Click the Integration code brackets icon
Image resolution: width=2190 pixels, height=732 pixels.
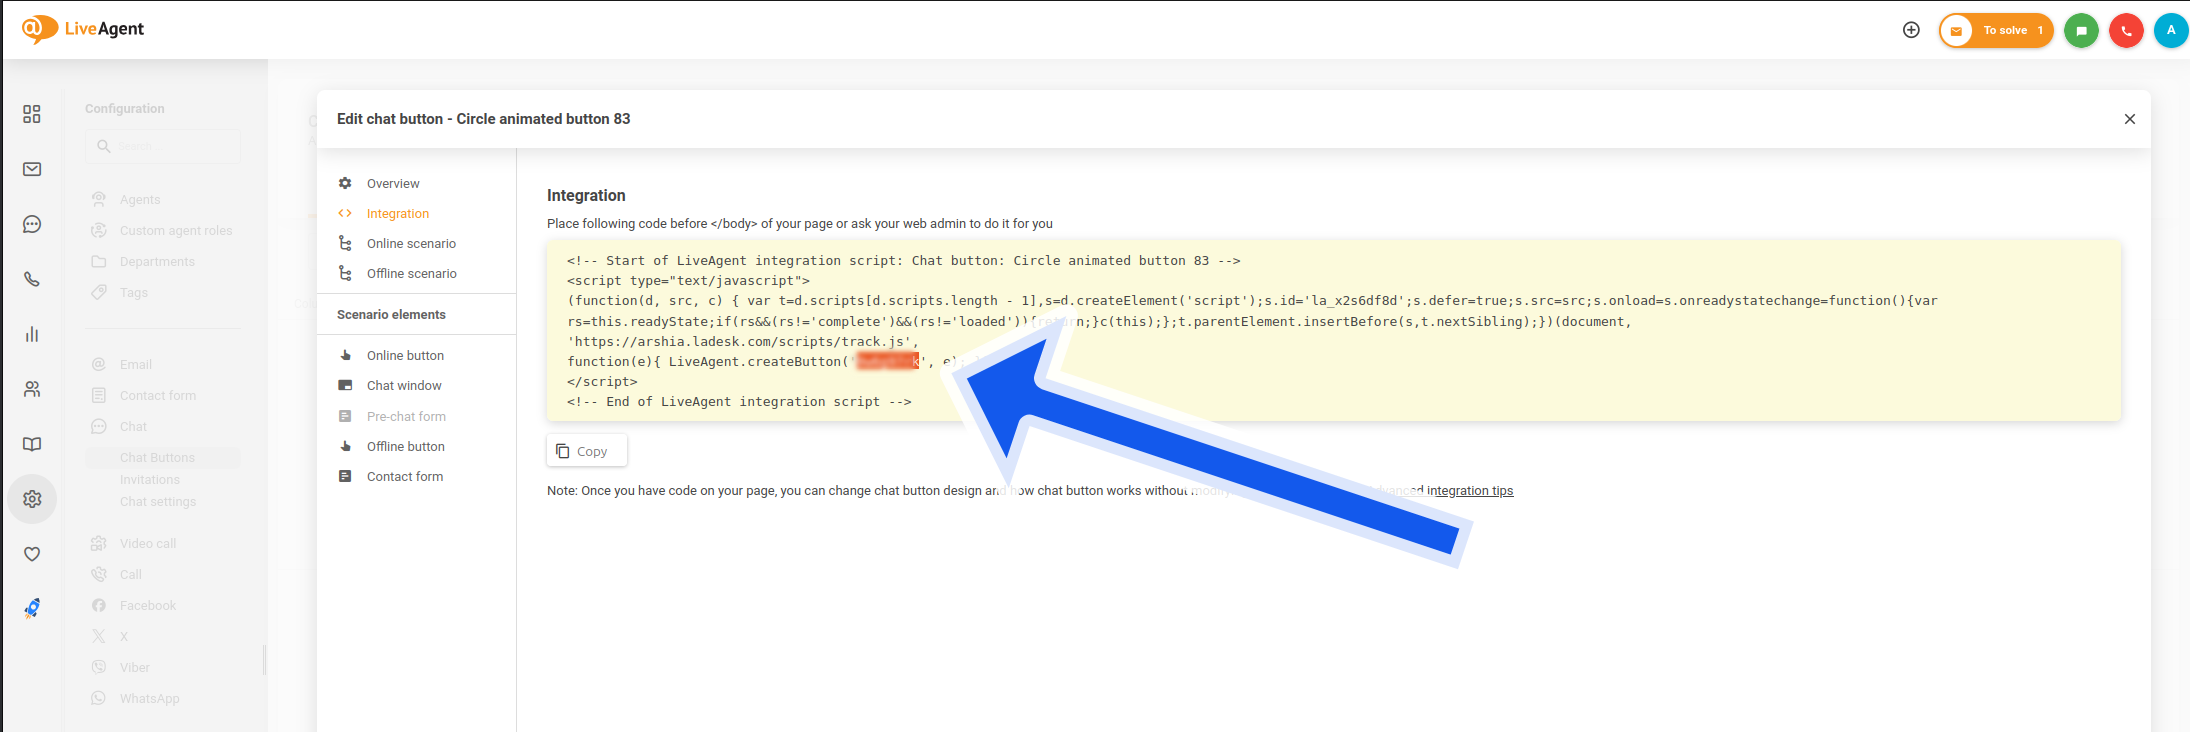345,213
